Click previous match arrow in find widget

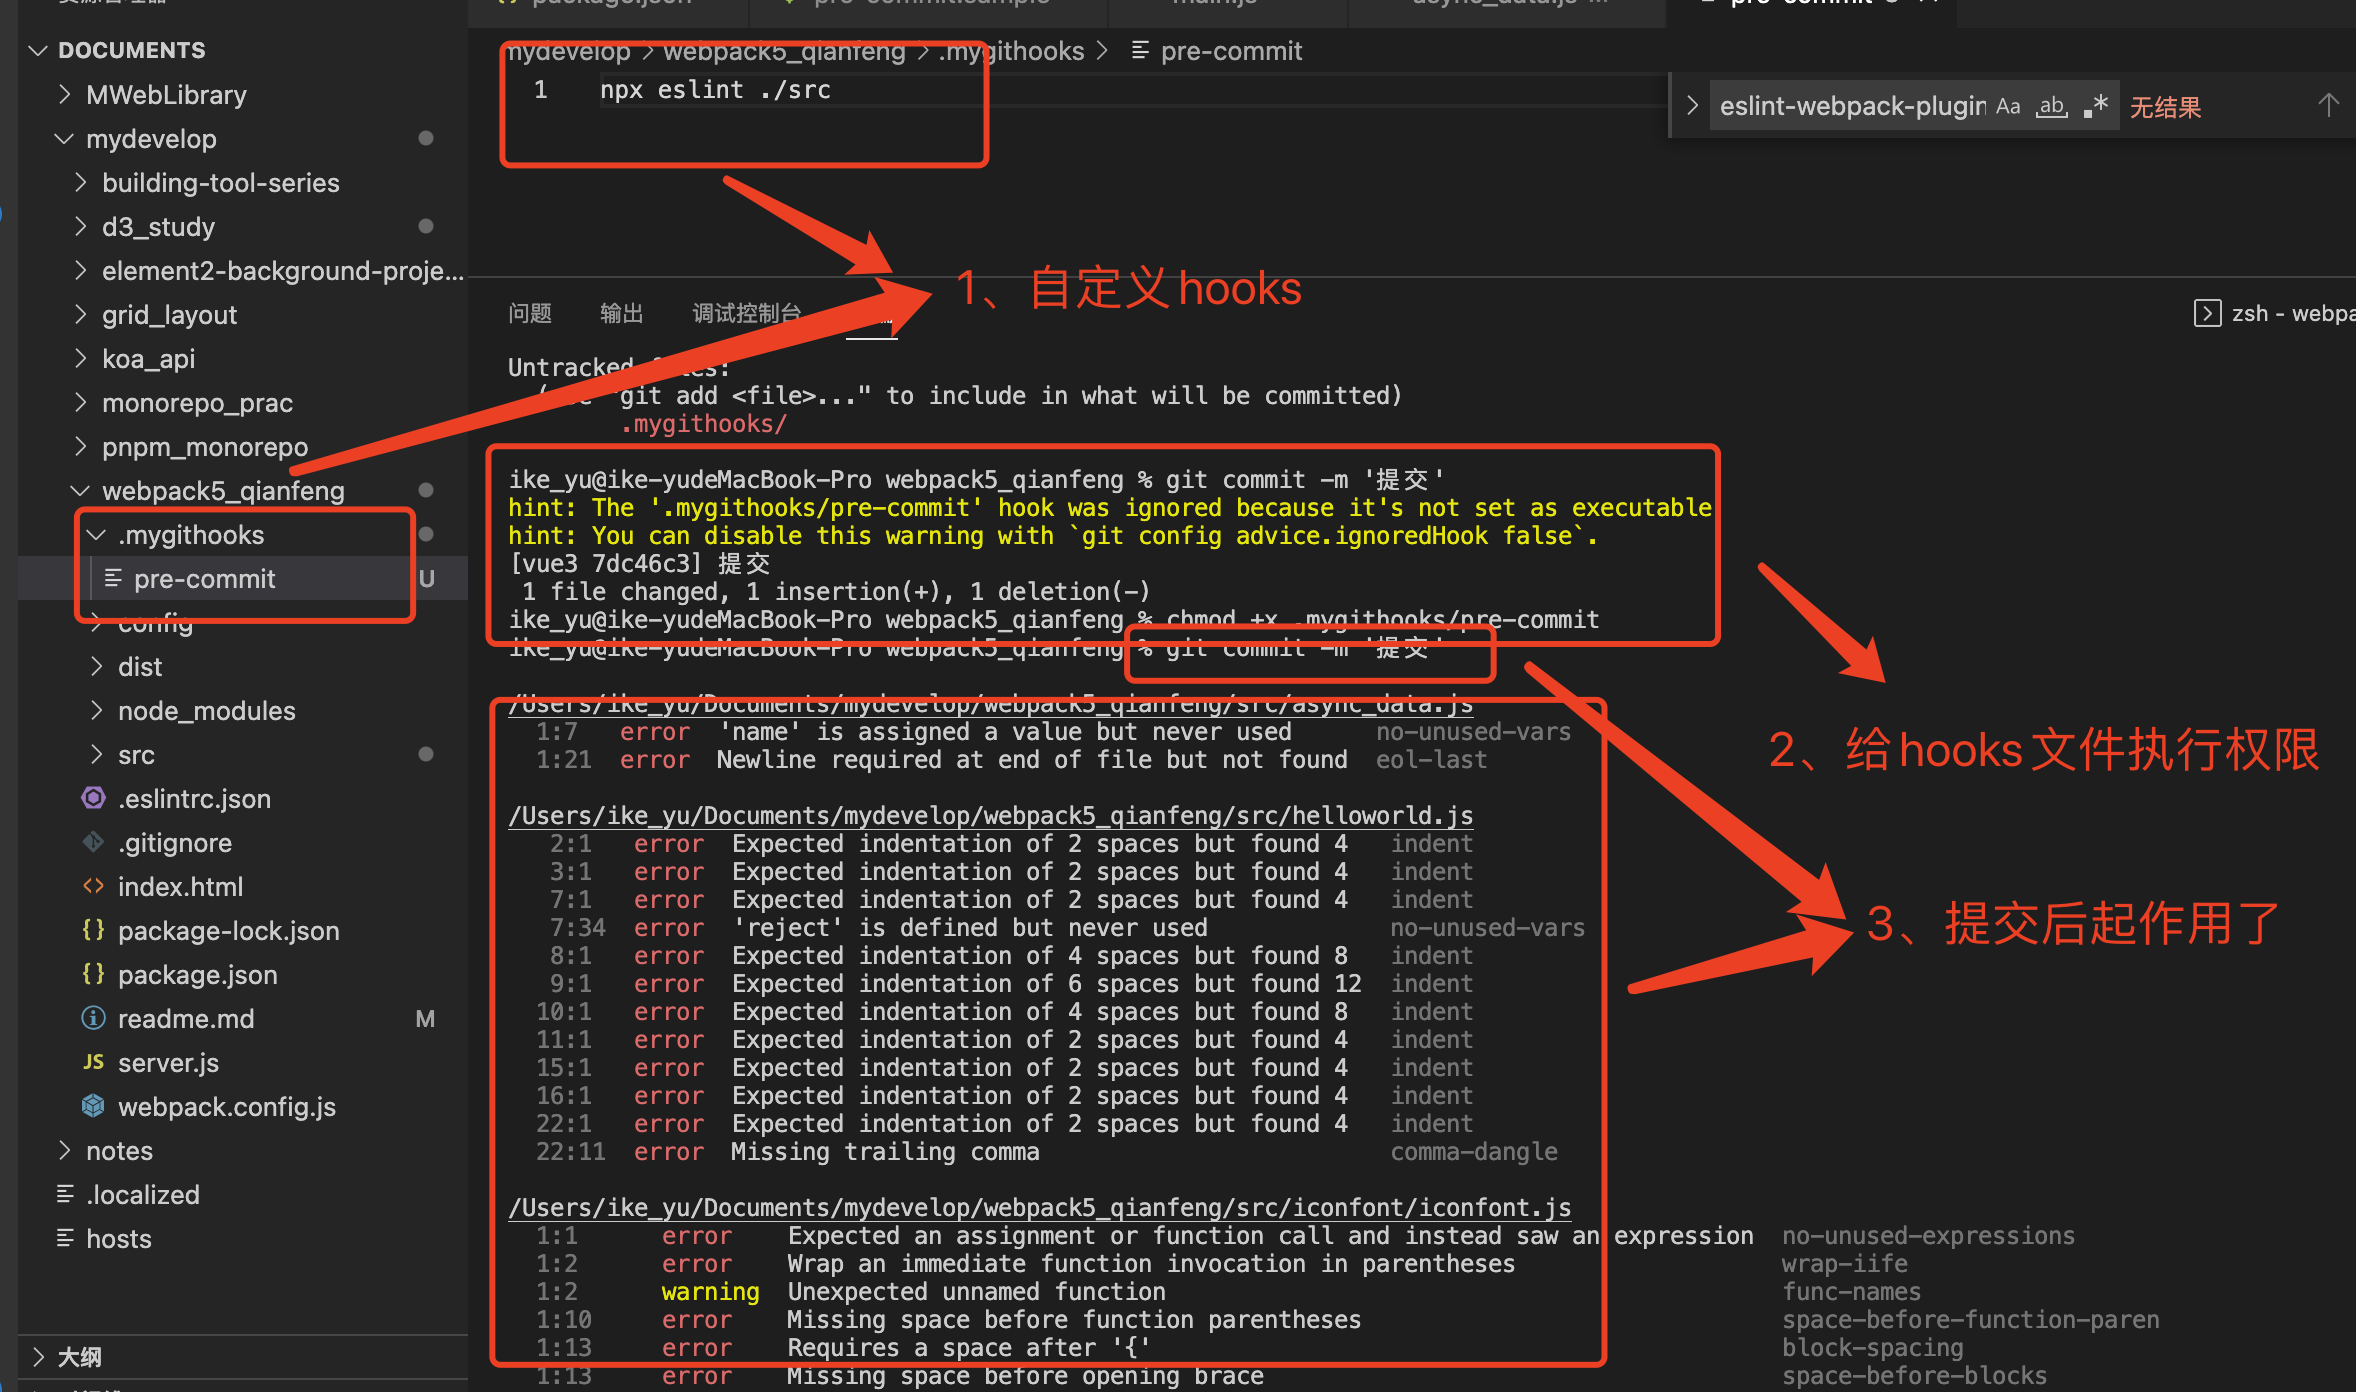tap(2328, 106)
